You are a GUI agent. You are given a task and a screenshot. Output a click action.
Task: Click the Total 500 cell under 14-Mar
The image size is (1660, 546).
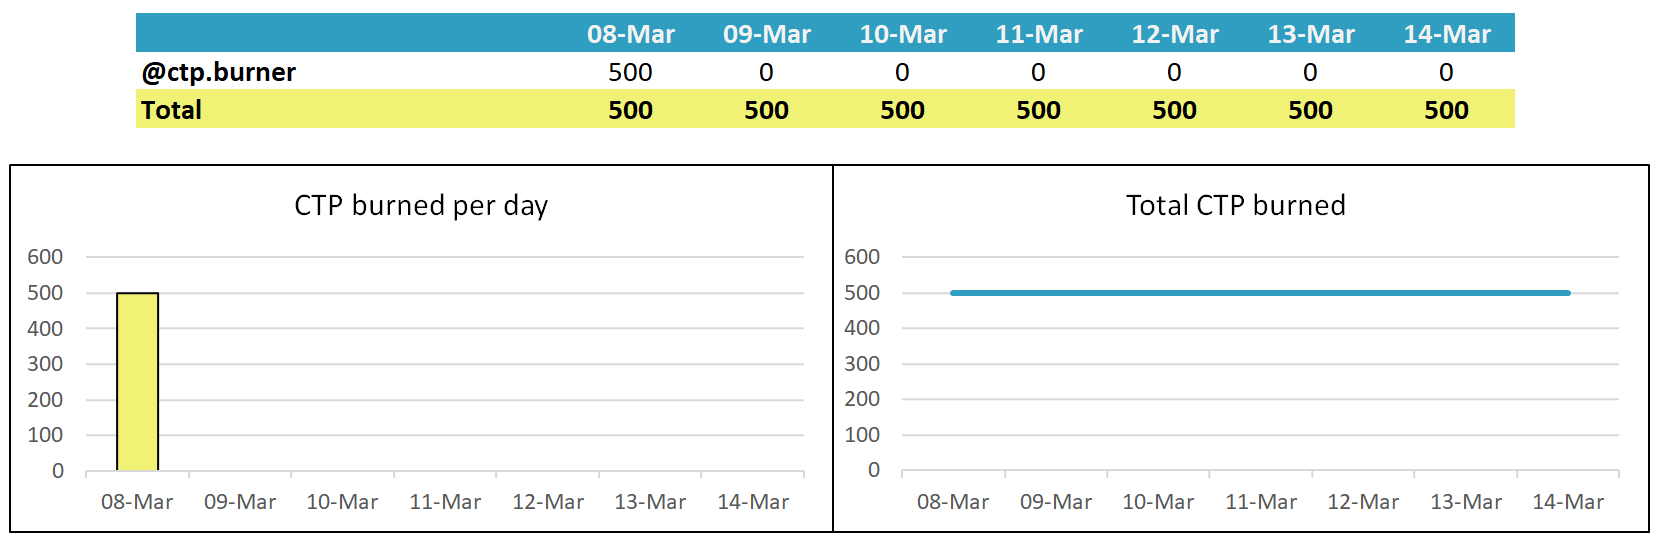pyautogui.click(x=1447, y=110)
